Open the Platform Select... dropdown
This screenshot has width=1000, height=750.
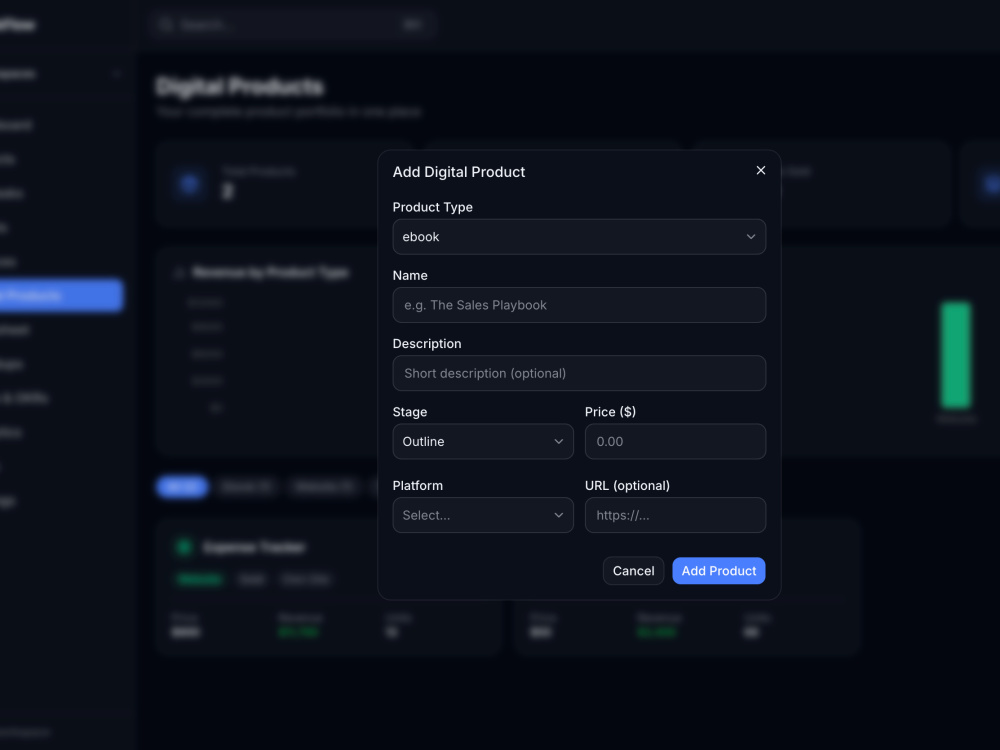(x=483, y=515)
